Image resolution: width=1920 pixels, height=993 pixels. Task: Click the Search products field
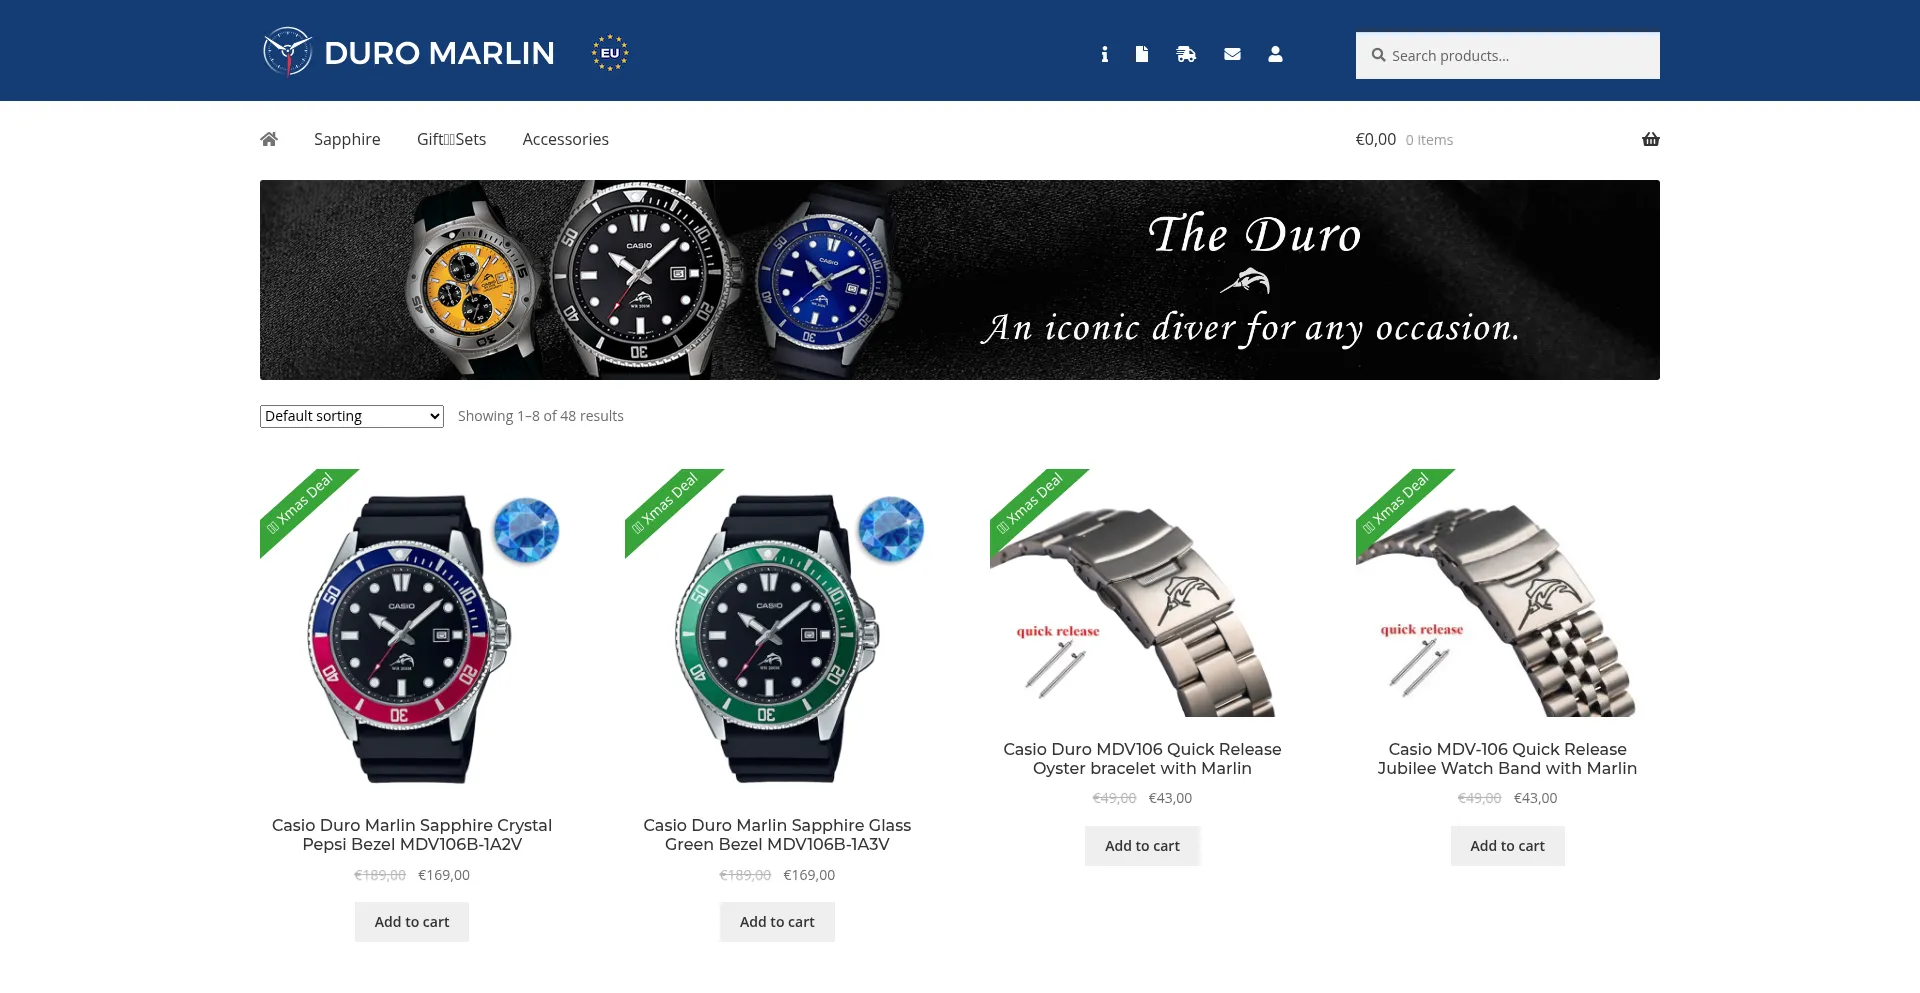(x=1508, y=56)
